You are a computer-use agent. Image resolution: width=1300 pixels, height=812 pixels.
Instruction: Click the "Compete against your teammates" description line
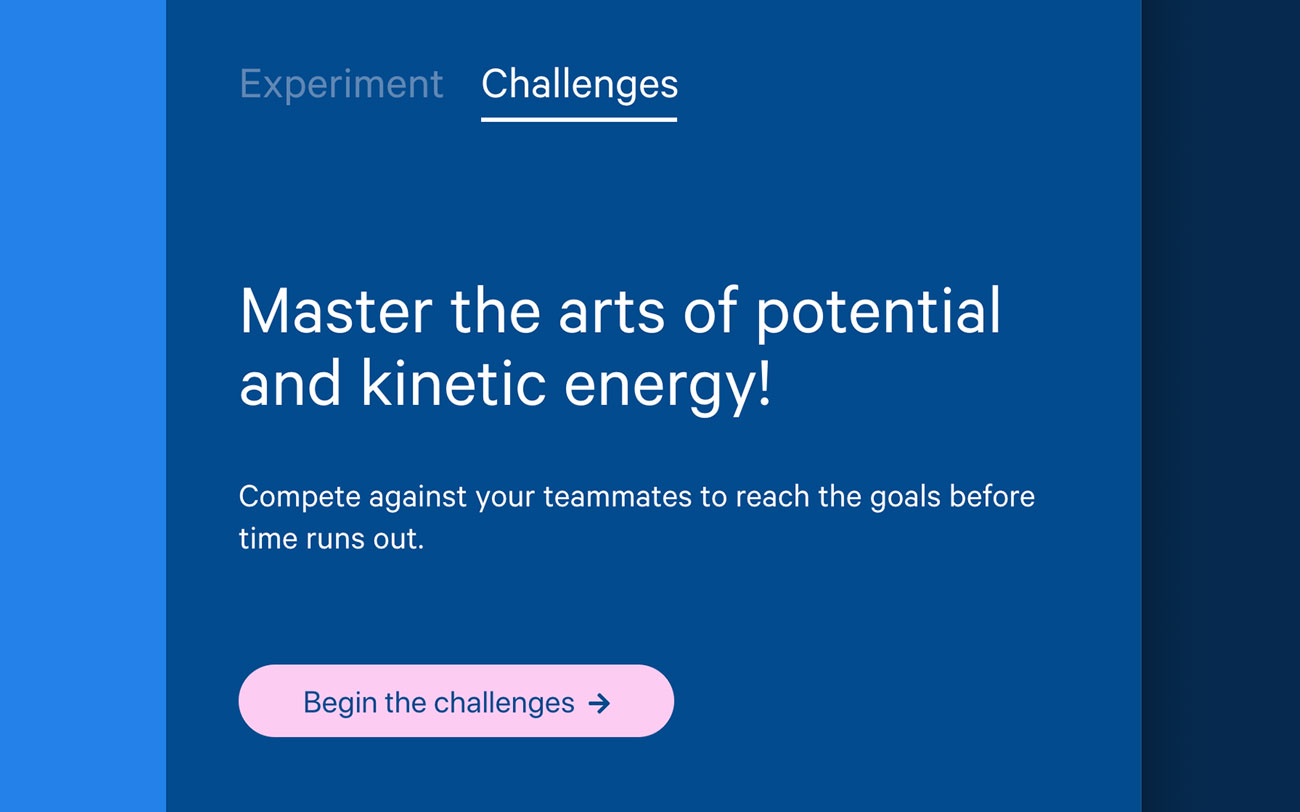coord(637,497)
